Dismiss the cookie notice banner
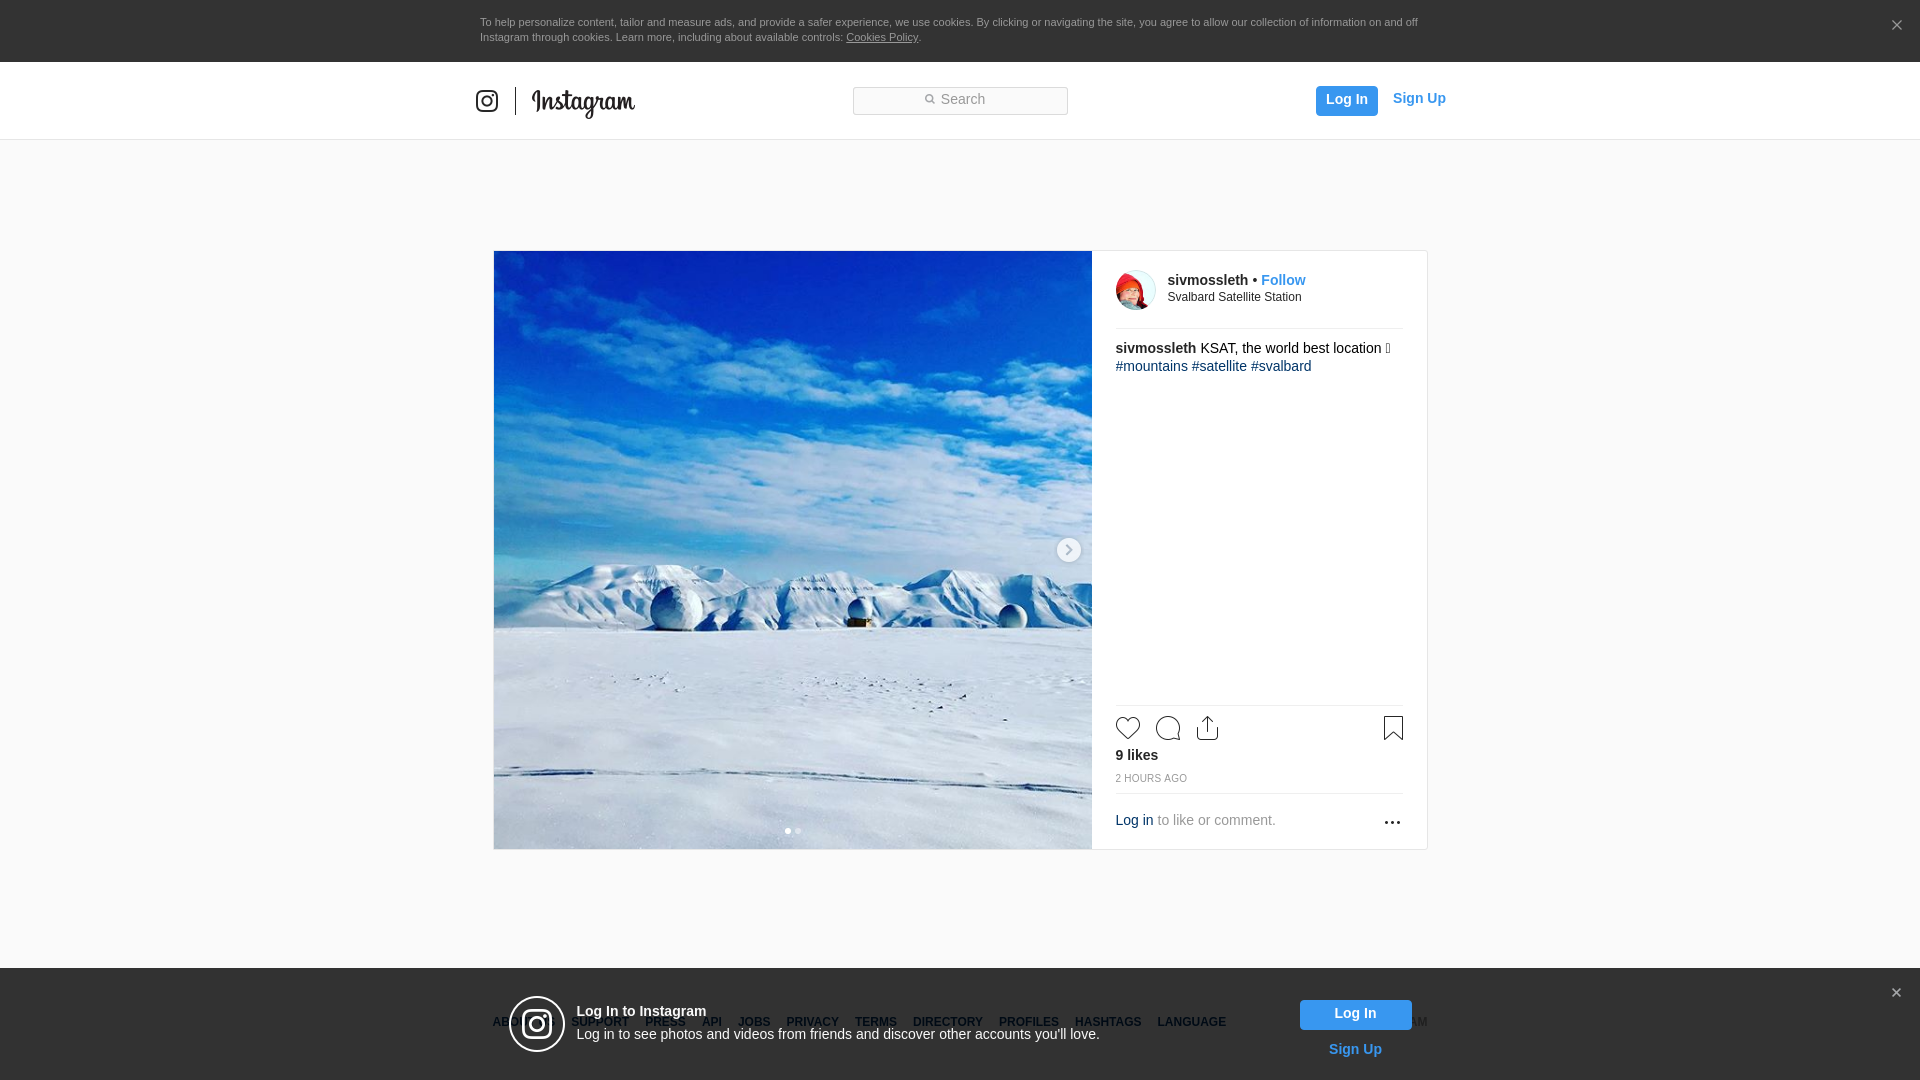This screenshot has width=1920, height=1080. click(x=1896, y=26)
